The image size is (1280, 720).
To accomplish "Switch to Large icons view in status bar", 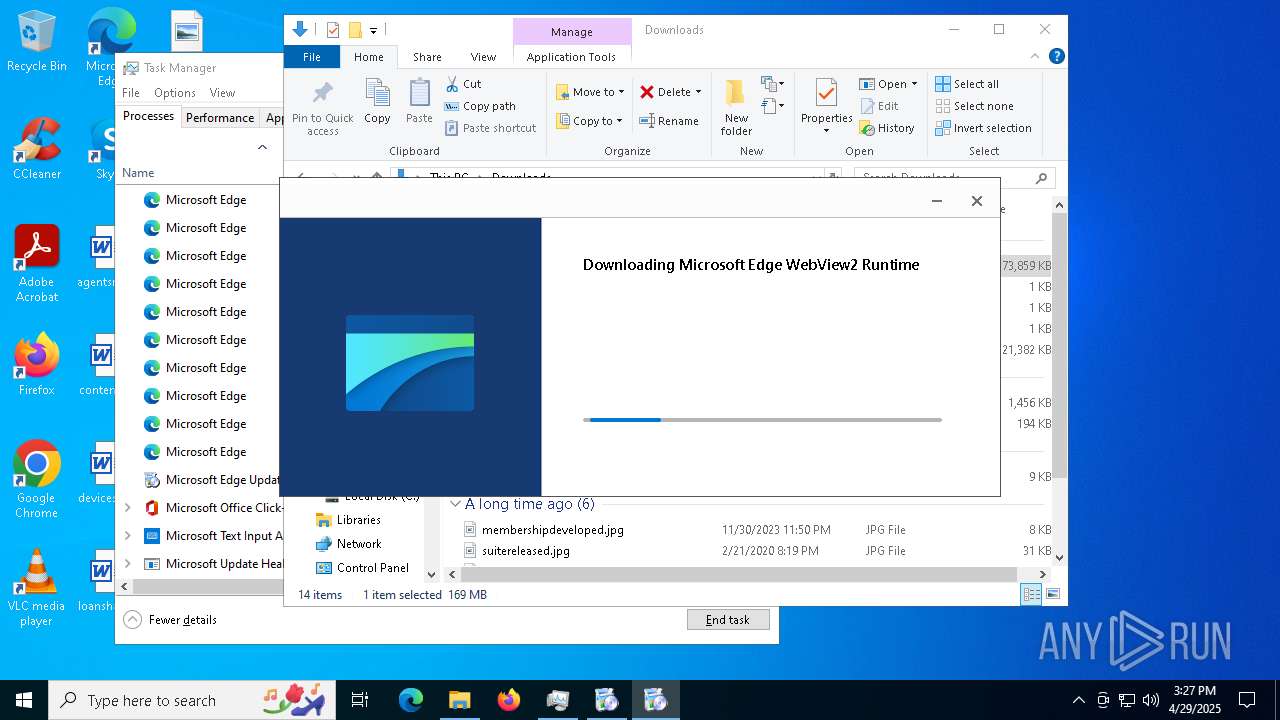I will pyautogui.click(x=1052, y=594).
